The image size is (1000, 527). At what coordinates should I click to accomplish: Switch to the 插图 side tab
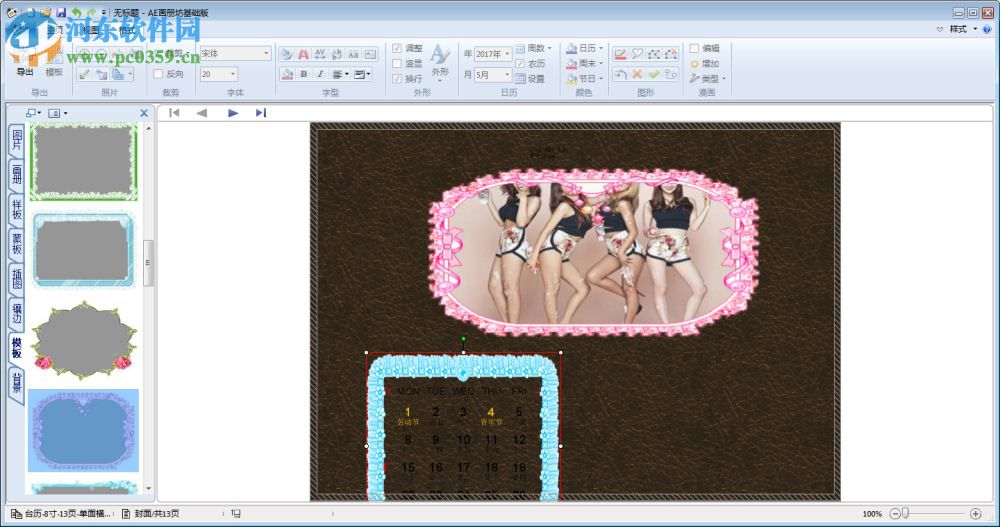pos(17,278)
